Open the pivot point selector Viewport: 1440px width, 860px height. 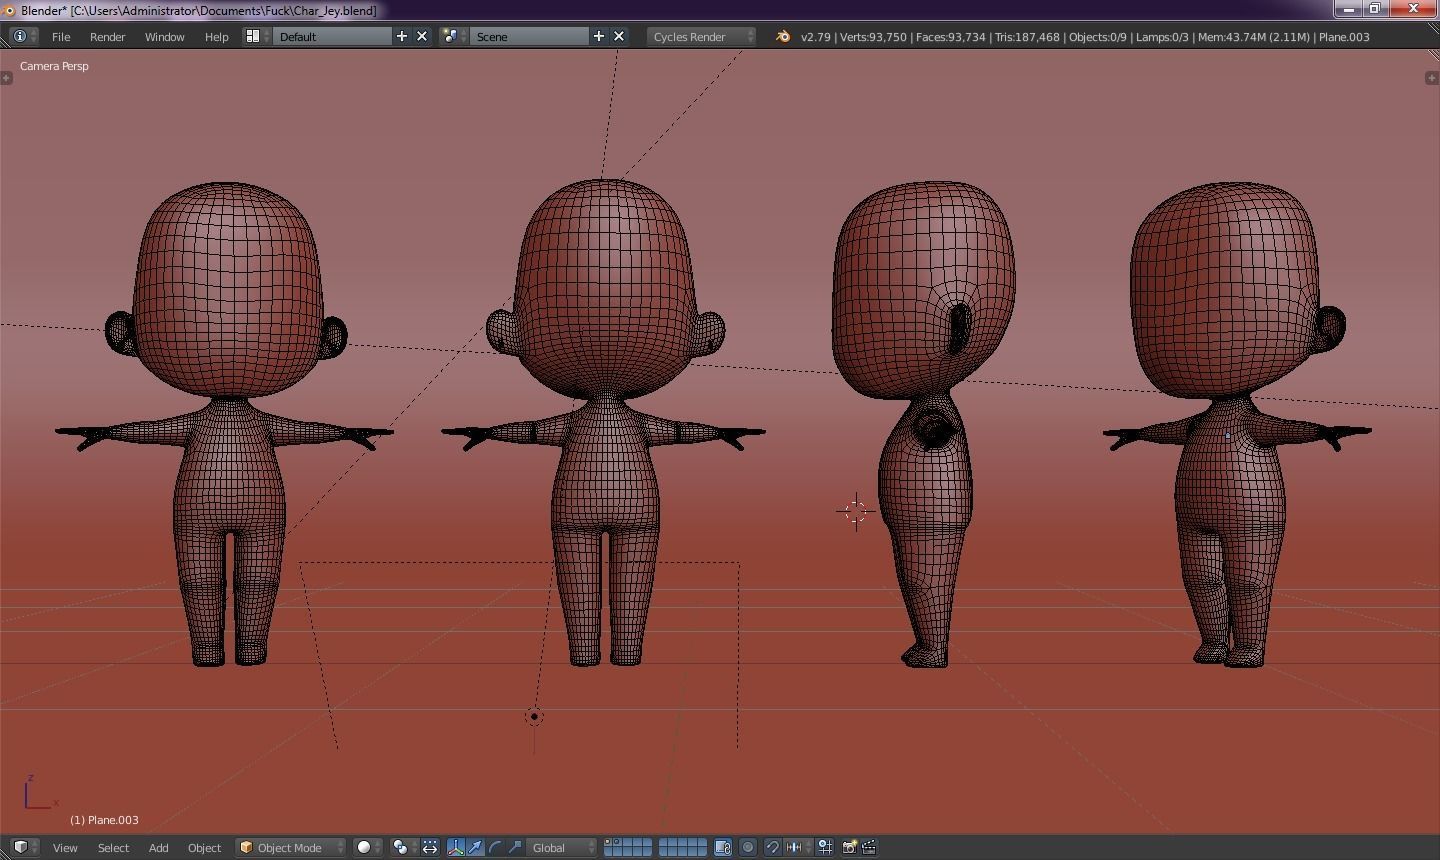tap(404, 847)
